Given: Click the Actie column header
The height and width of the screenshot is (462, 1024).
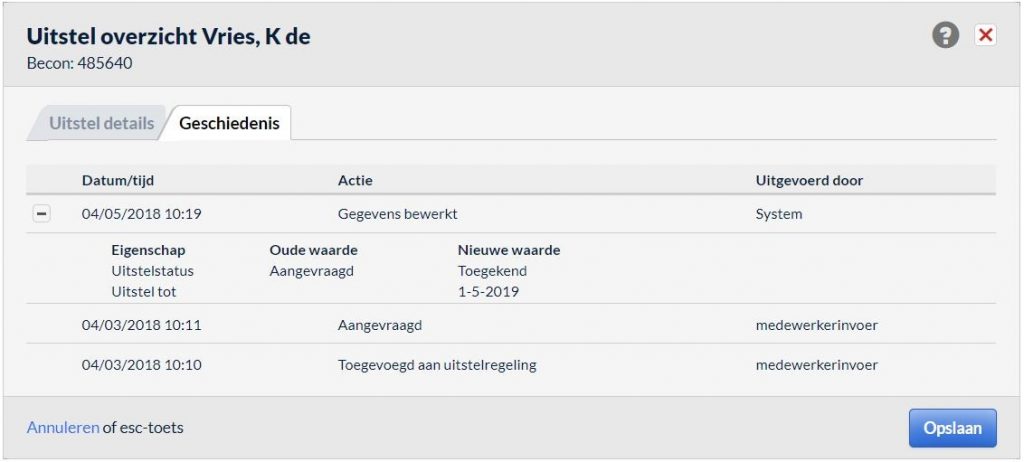Looking at the screenshot, I should pos(355,181).
